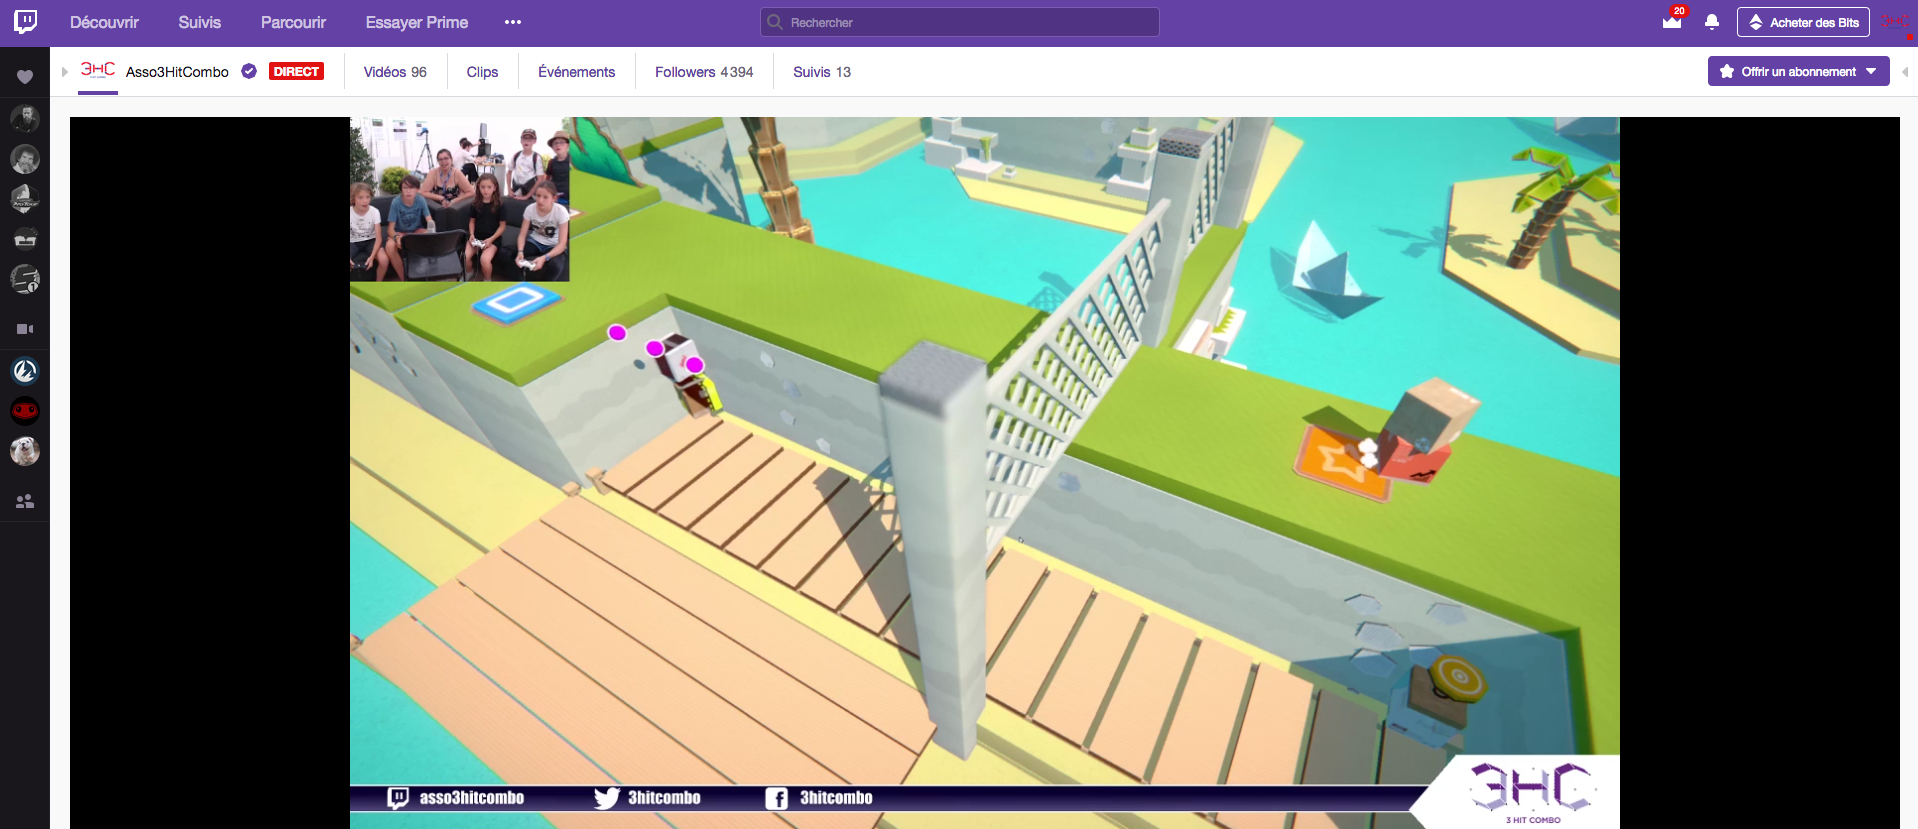Click the video camera icon in sidebar
The image size is (1918, 829).
25,329
